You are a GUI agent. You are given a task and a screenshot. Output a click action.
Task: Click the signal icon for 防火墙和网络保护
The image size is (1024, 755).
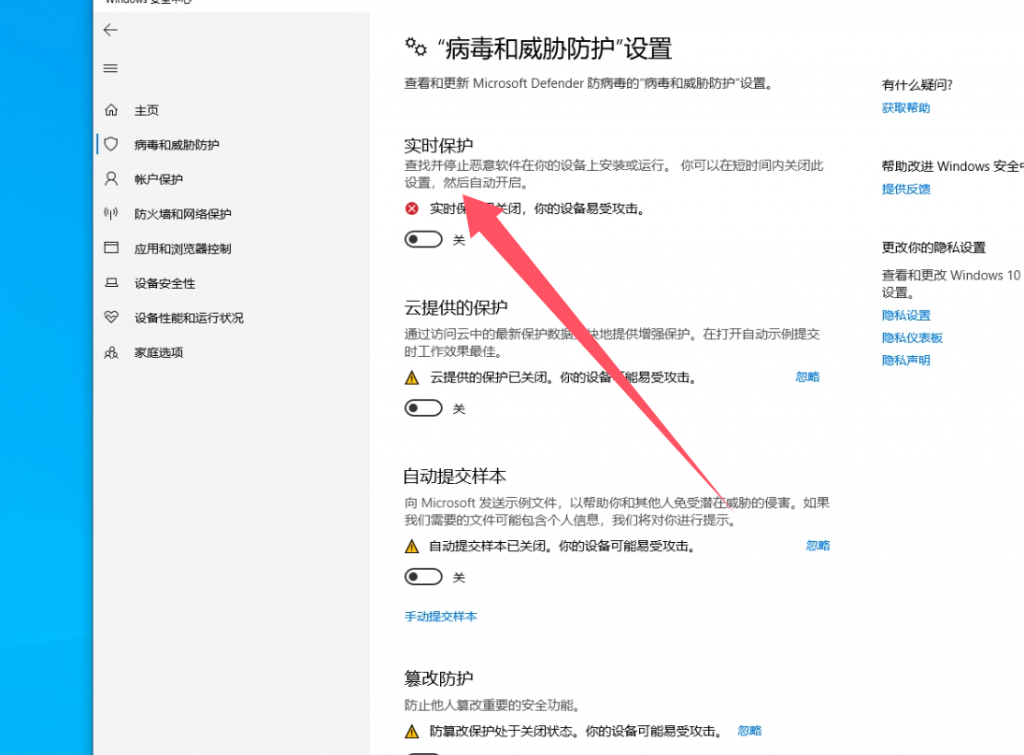pyautogui.click(x=111, y=214)
